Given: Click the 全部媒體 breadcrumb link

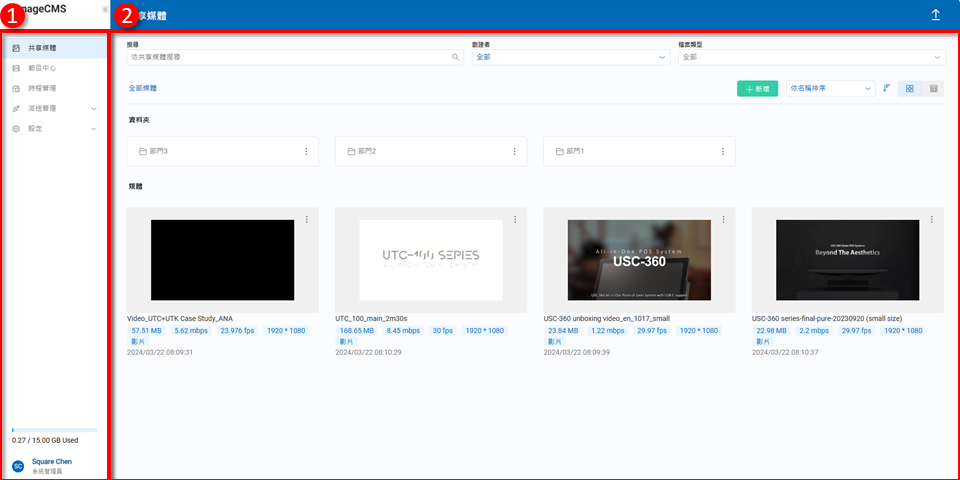Looking at the screenshot, I should pyautogui.click(x=142, y=89).
